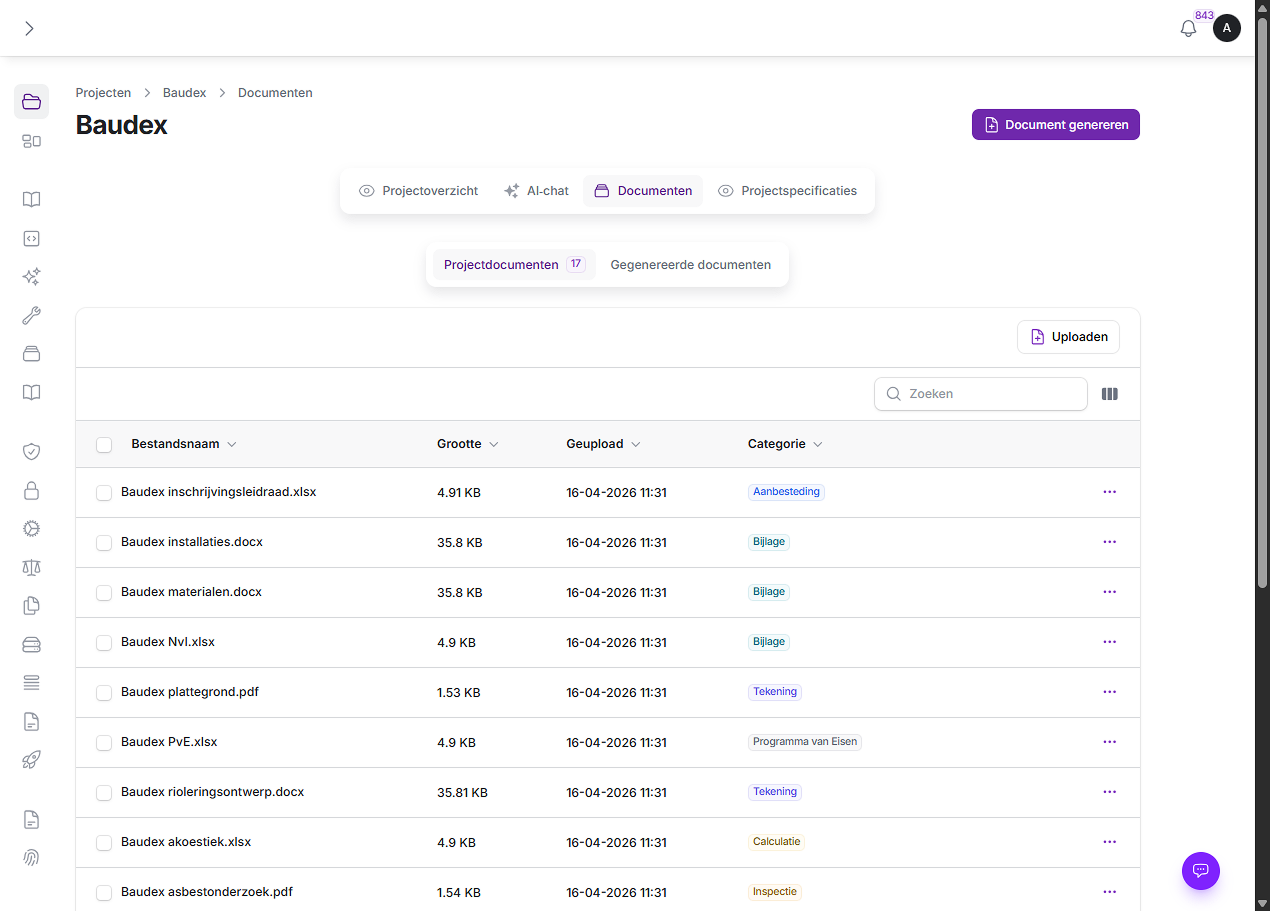The height and width of the screenshot is (911, 1270).
Task: Open the fingerprint icon in sidebar
Action: point(31,857)
